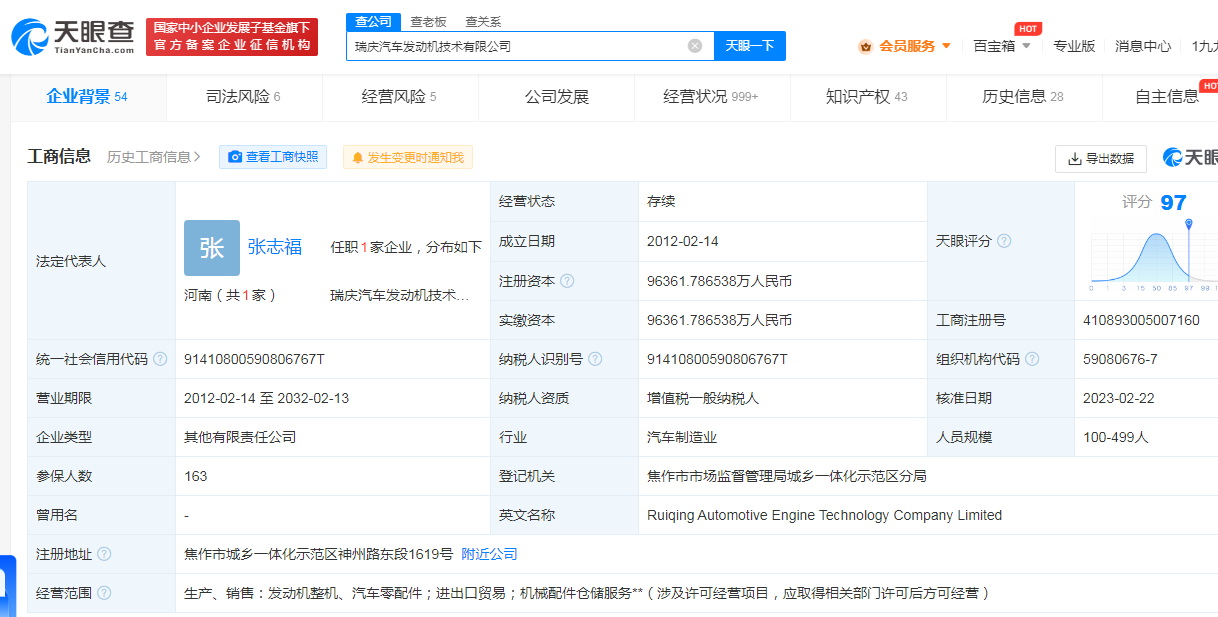This screenshot has width=1218, height=617.
Task: Click help icon next to 注册地址
Action: coord(104,554)
